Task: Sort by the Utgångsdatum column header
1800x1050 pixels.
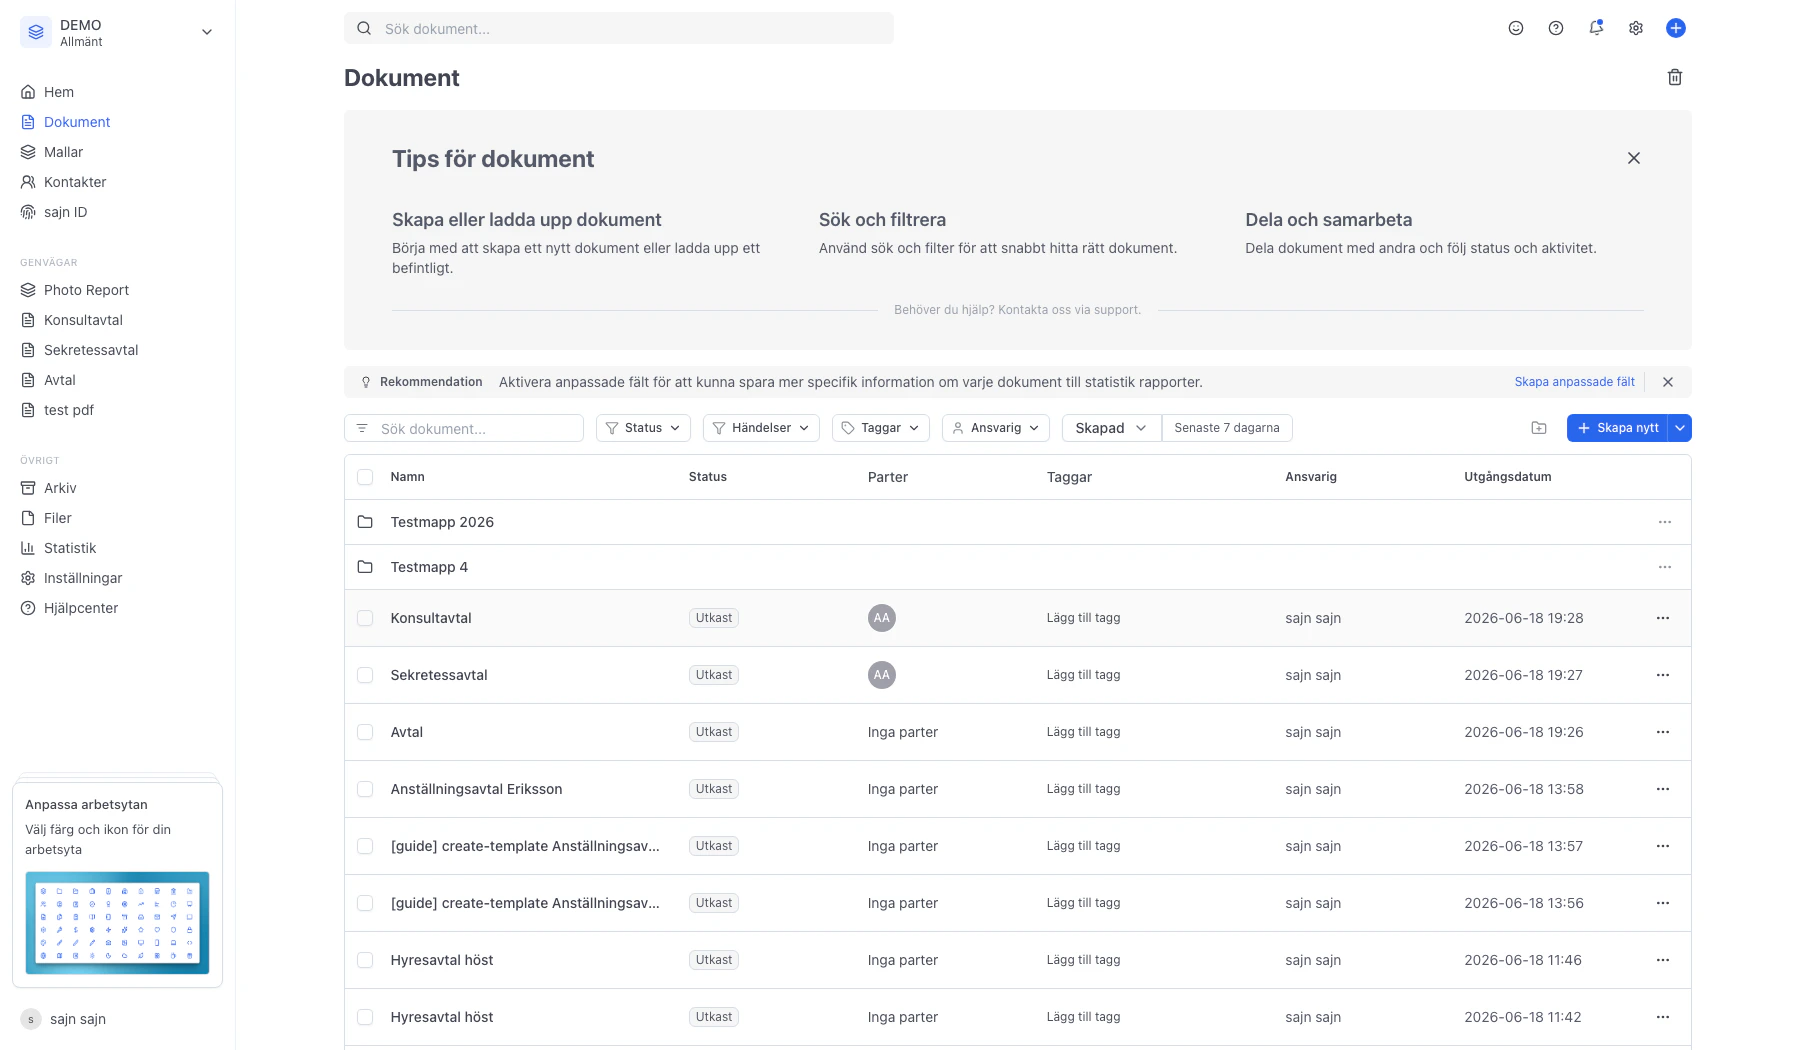Action: 1507,477
